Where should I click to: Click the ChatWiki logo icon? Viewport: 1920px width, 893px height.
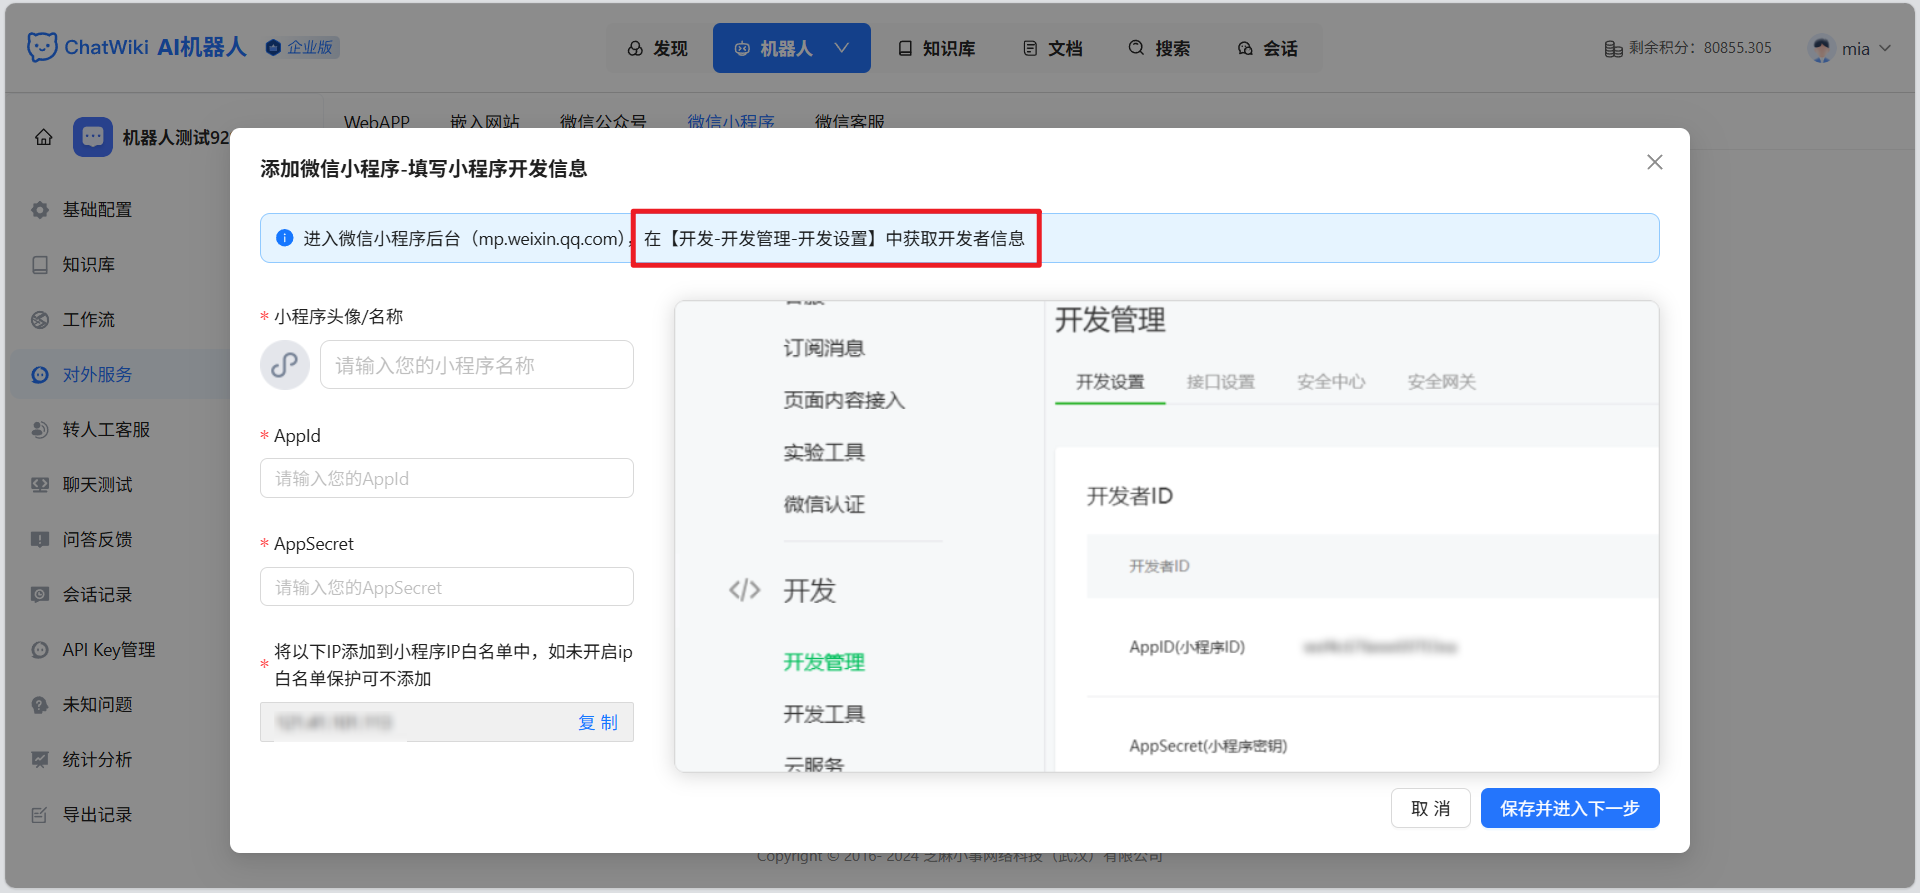(42, 47)
